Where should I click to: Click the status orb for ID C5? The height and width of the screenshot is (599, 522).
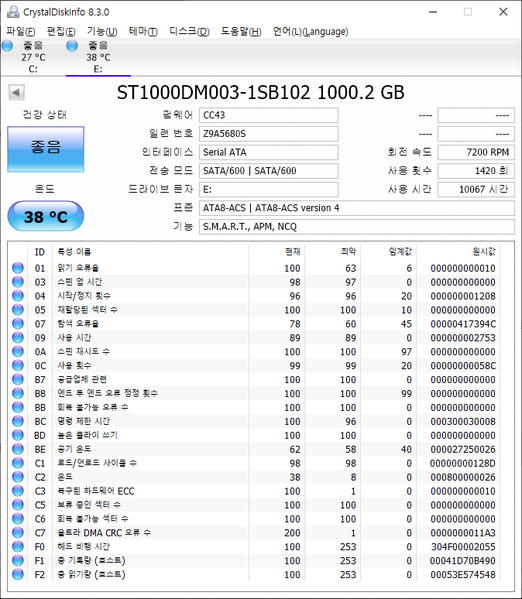pos(18,505)
